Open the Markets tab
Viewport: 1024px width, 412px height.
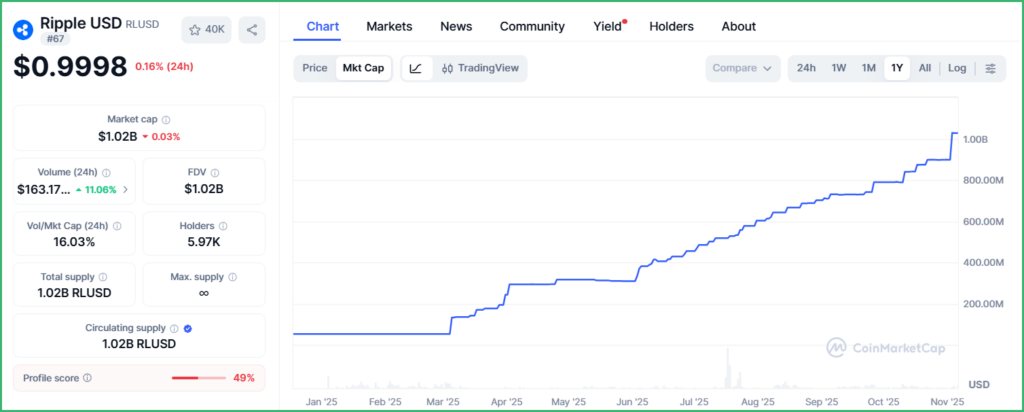(x=390, y=26)
